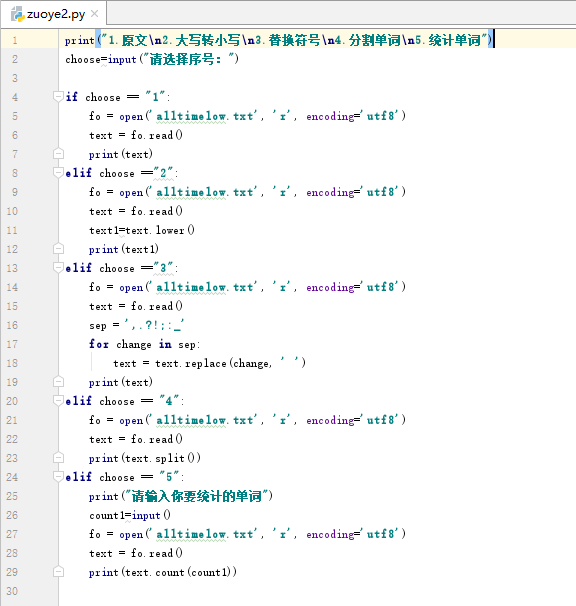Click line number 30 in the gutter
The height and width of the screenshot is (606, 576).
(12, 591)
